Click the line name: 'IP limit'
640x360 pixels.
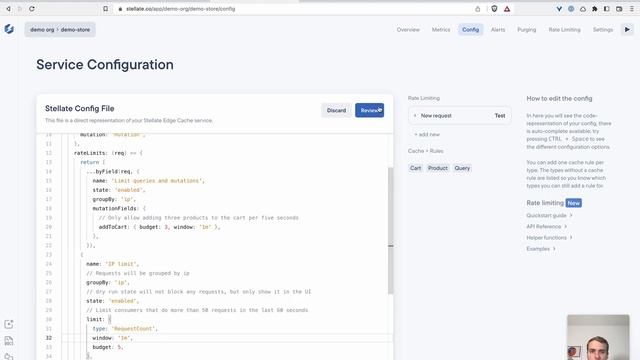coord(112,264)
